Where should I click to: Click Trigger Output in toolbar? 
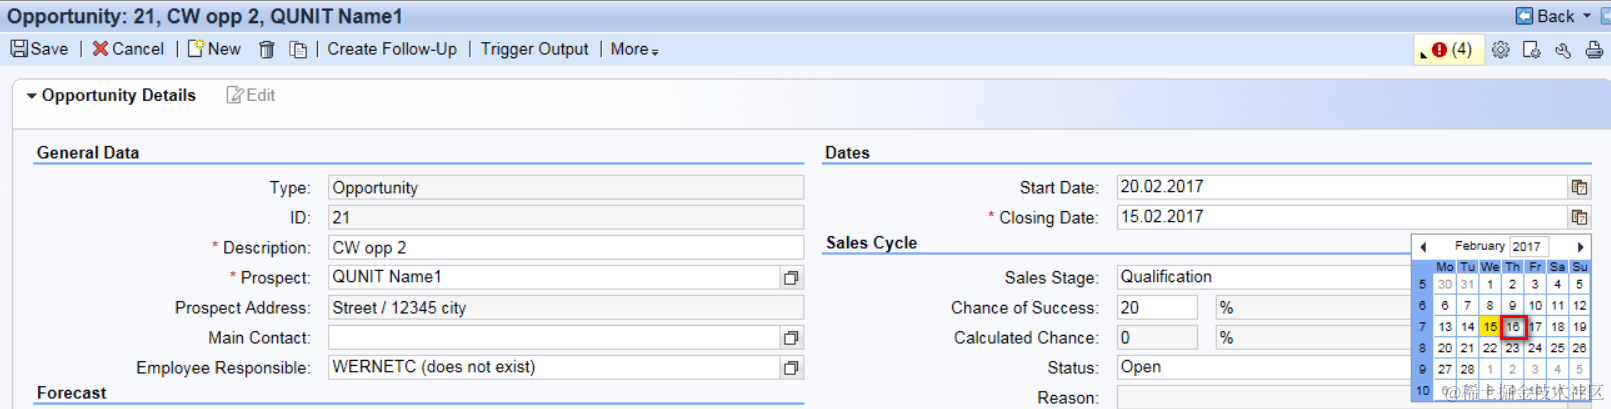pyautogui.click(x=534, y=49)
